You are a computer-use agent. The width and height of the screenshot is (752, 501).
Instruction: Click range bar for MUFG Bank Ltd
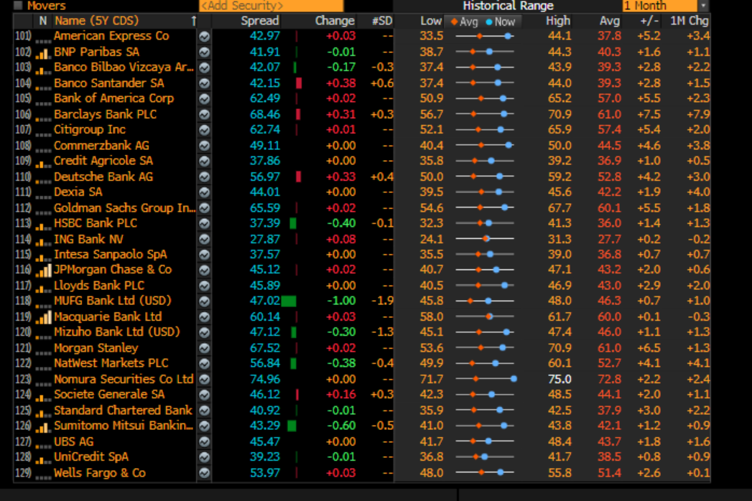[484, 301]
